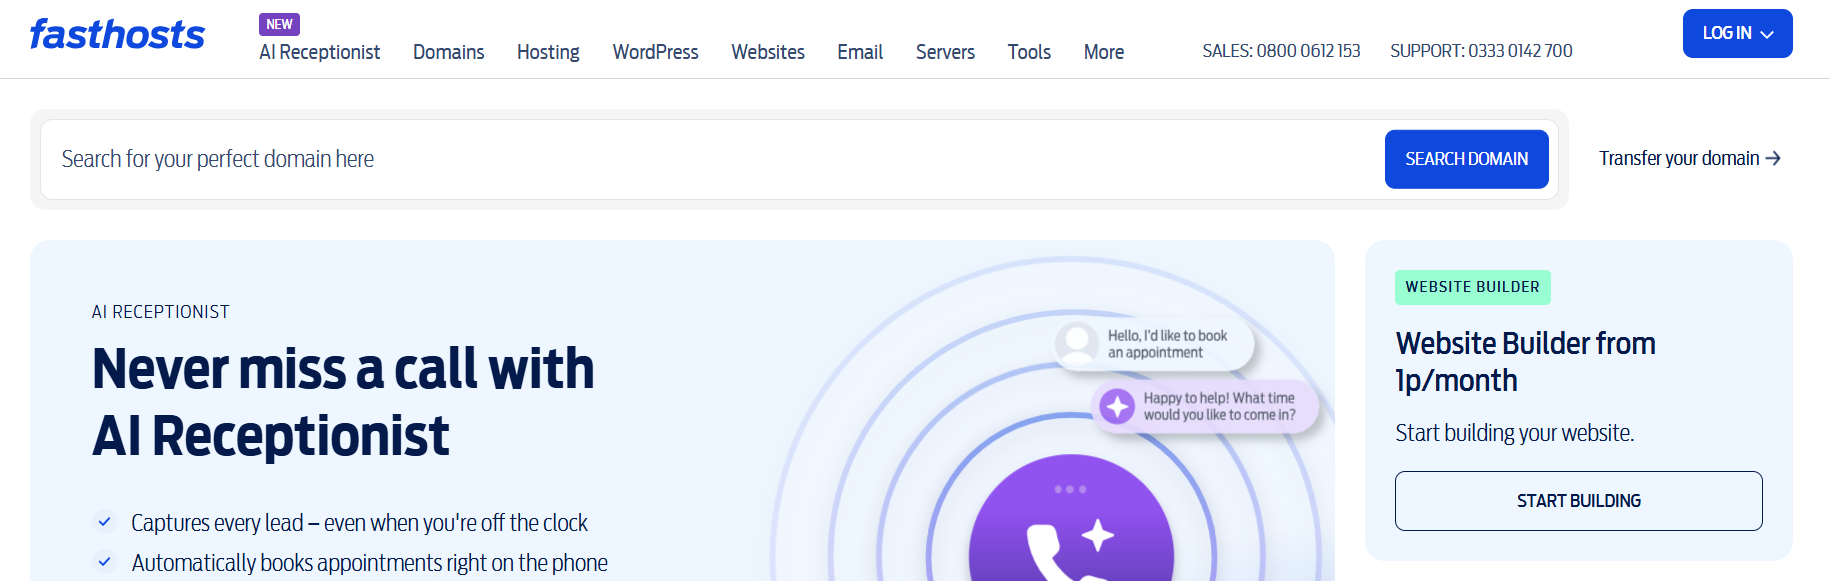Image resolution: width=1830 pixels, height=581 pixels.
Task: Call the support number 0333 0142 700
Action: point(1481,51)
